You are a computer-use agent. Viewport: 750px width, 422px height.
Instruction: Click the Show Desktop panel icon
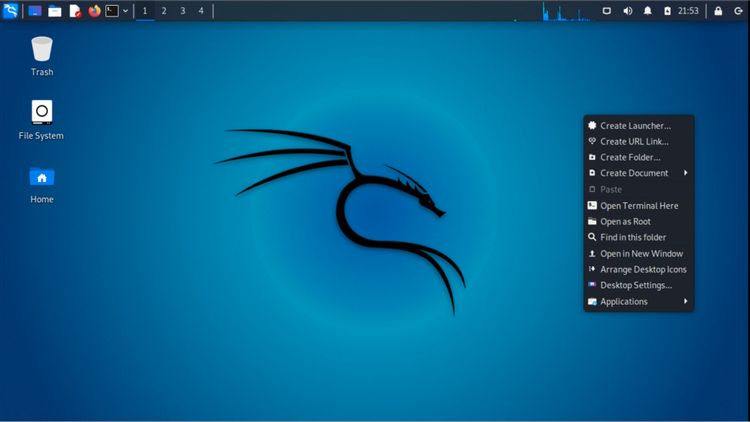point(35,11)
